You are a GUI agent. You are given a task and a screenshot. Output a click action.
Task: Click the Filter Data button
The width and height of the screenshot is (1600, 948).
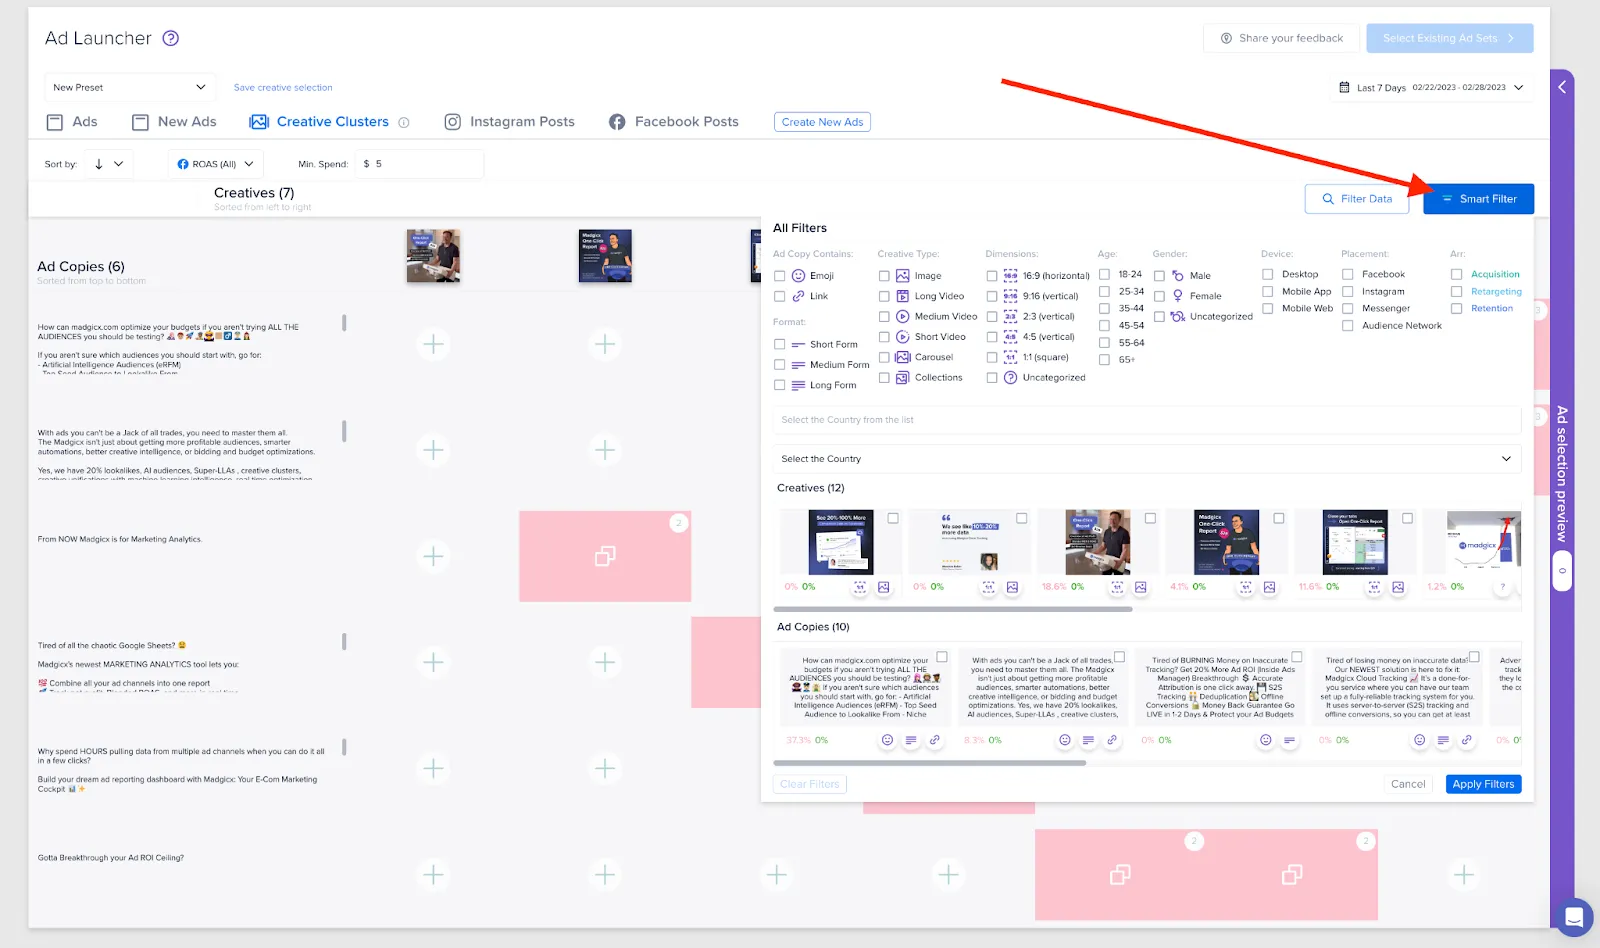coord(1357,199)
